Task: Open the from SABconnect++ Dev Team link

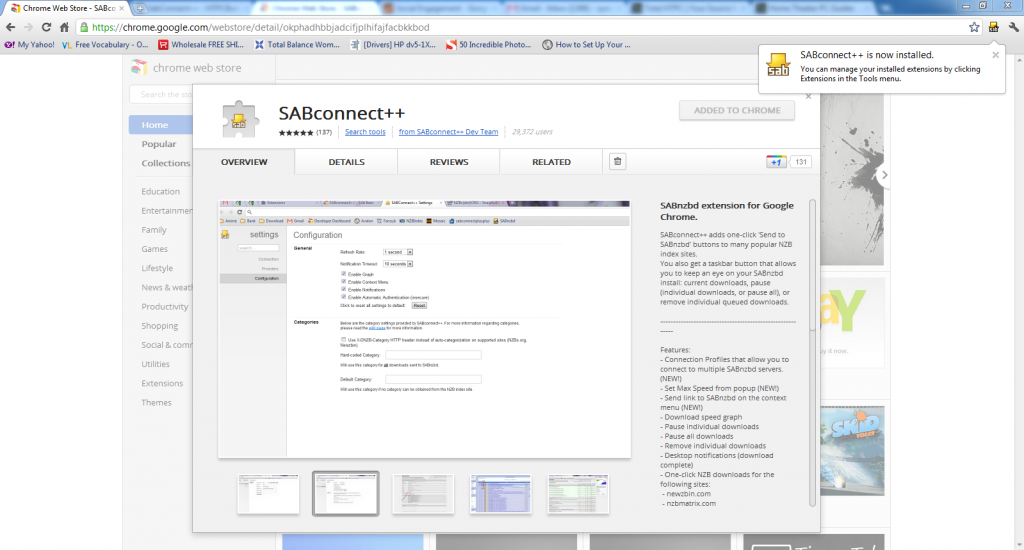Action: pyautogui.click(x=448, y=132)
